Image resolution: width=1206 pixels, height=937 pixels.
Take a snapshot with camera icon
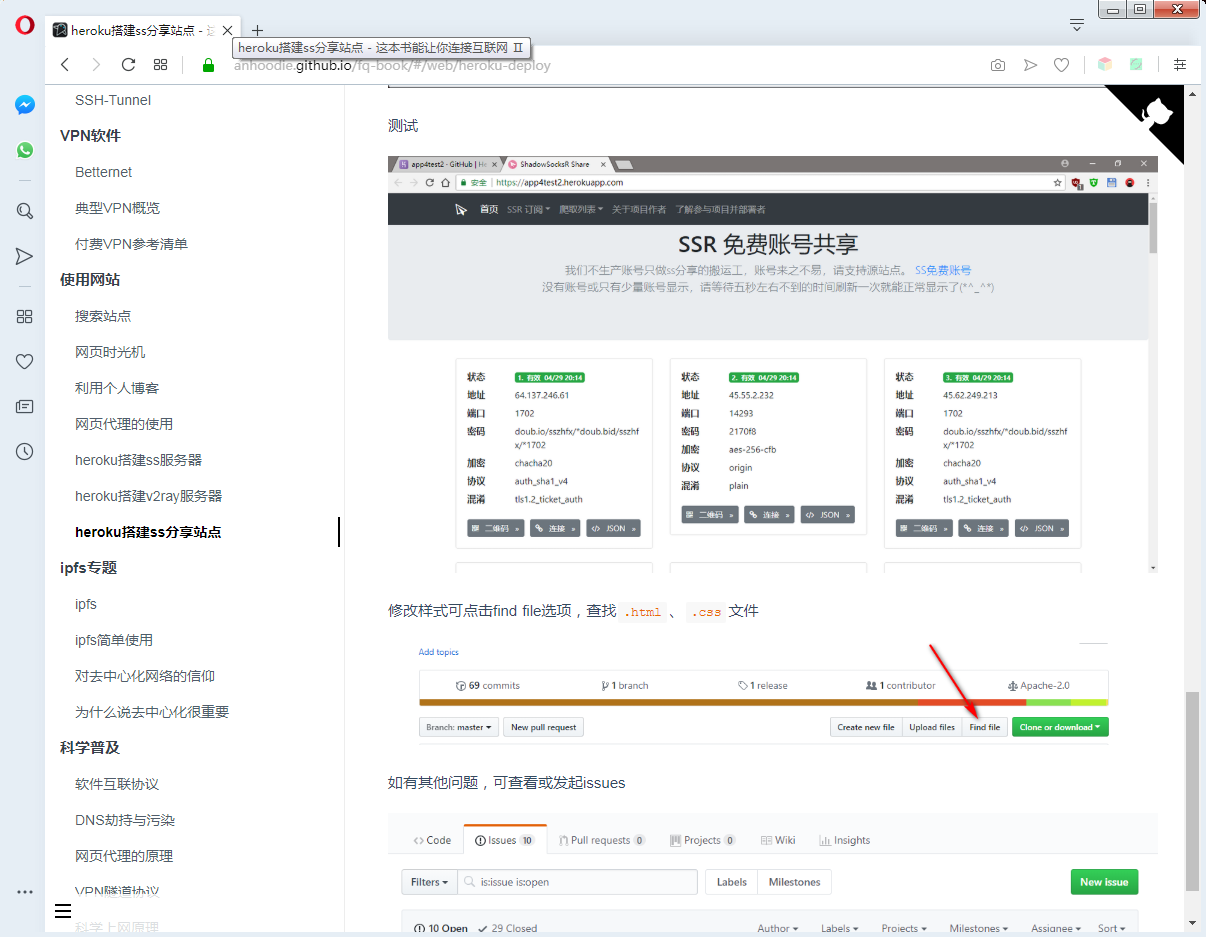[998, 65]
